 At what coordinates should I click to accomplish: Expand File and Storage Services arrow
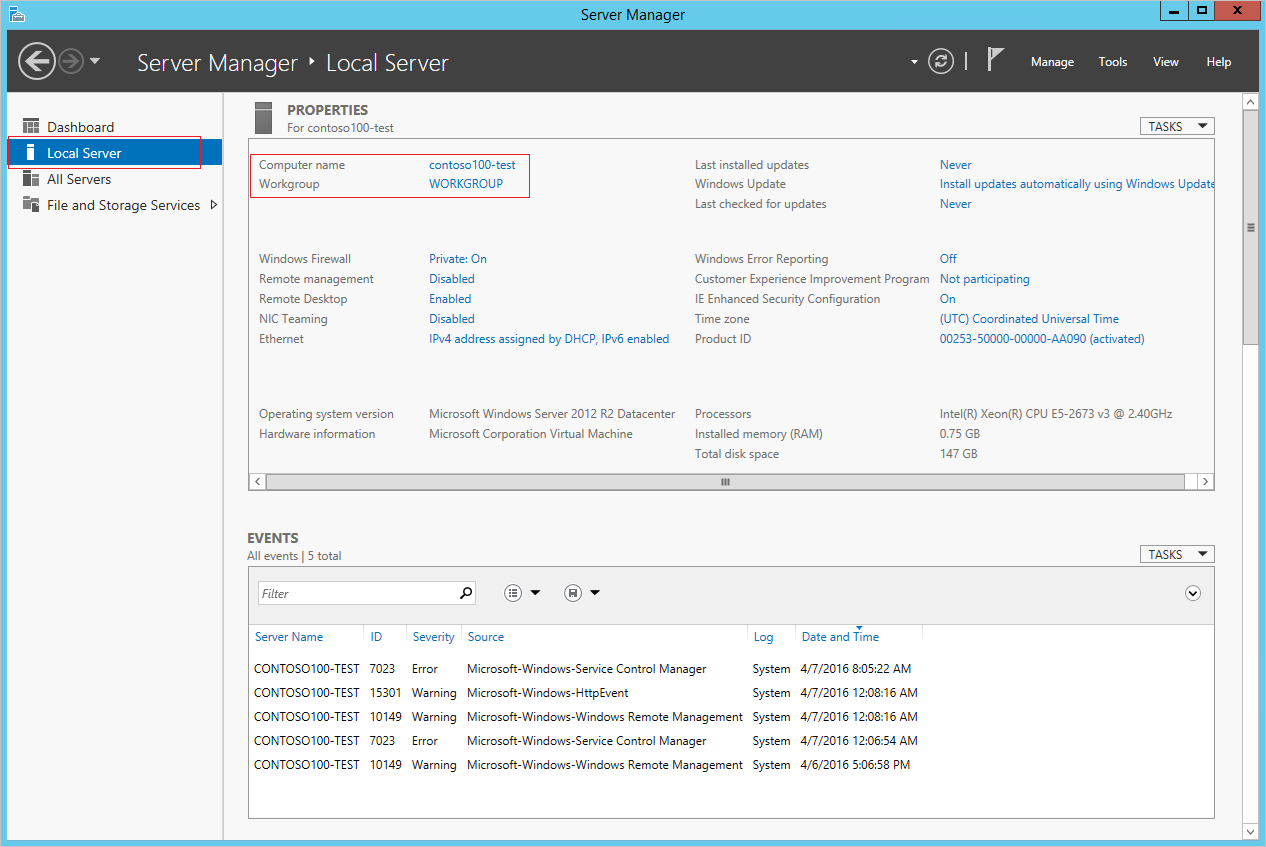coord(213,205)
